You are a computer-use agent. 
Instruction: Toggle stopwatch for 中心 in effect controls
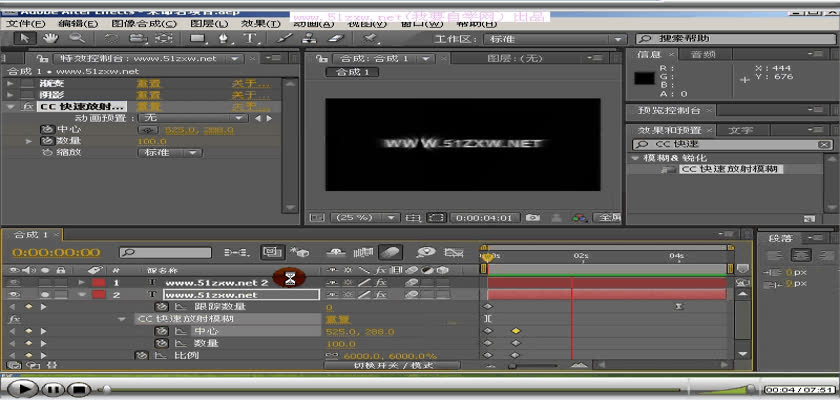[48, 130]
